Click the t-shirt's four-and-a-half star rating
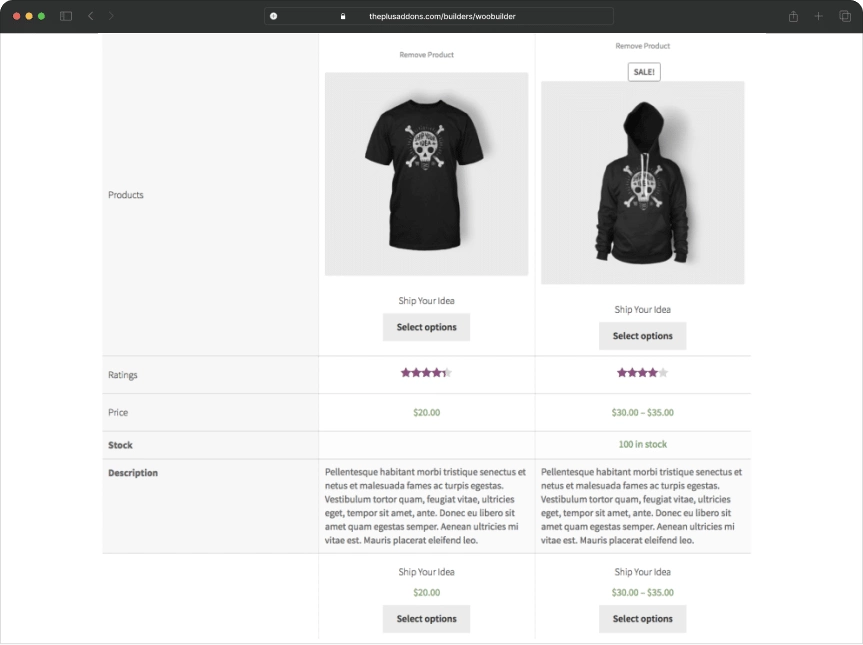Image resolution: width=863 pixels, height=645 pixels. (x=426, y=371)
